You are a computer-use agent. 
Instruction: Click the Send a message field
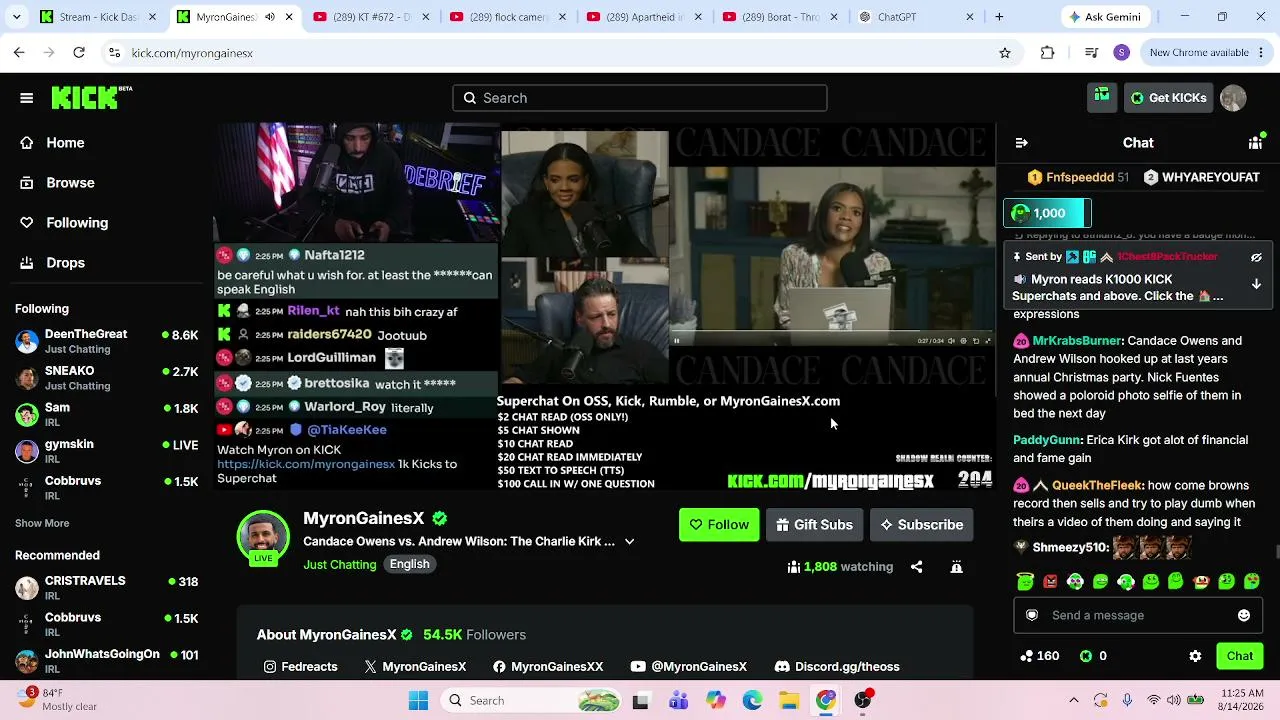(x=1138, y=615)
